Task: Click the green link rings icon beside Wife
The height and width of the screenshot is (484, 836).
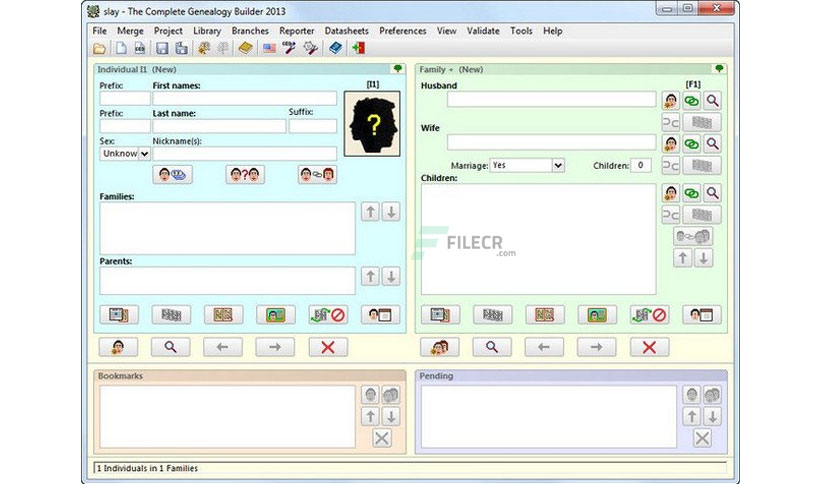Action: point(692,143)
